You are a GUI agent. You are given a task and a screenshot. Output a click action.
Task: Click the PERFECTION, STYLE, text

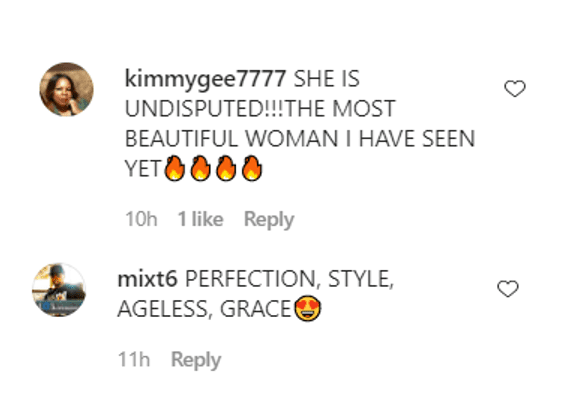click(289, 279)
